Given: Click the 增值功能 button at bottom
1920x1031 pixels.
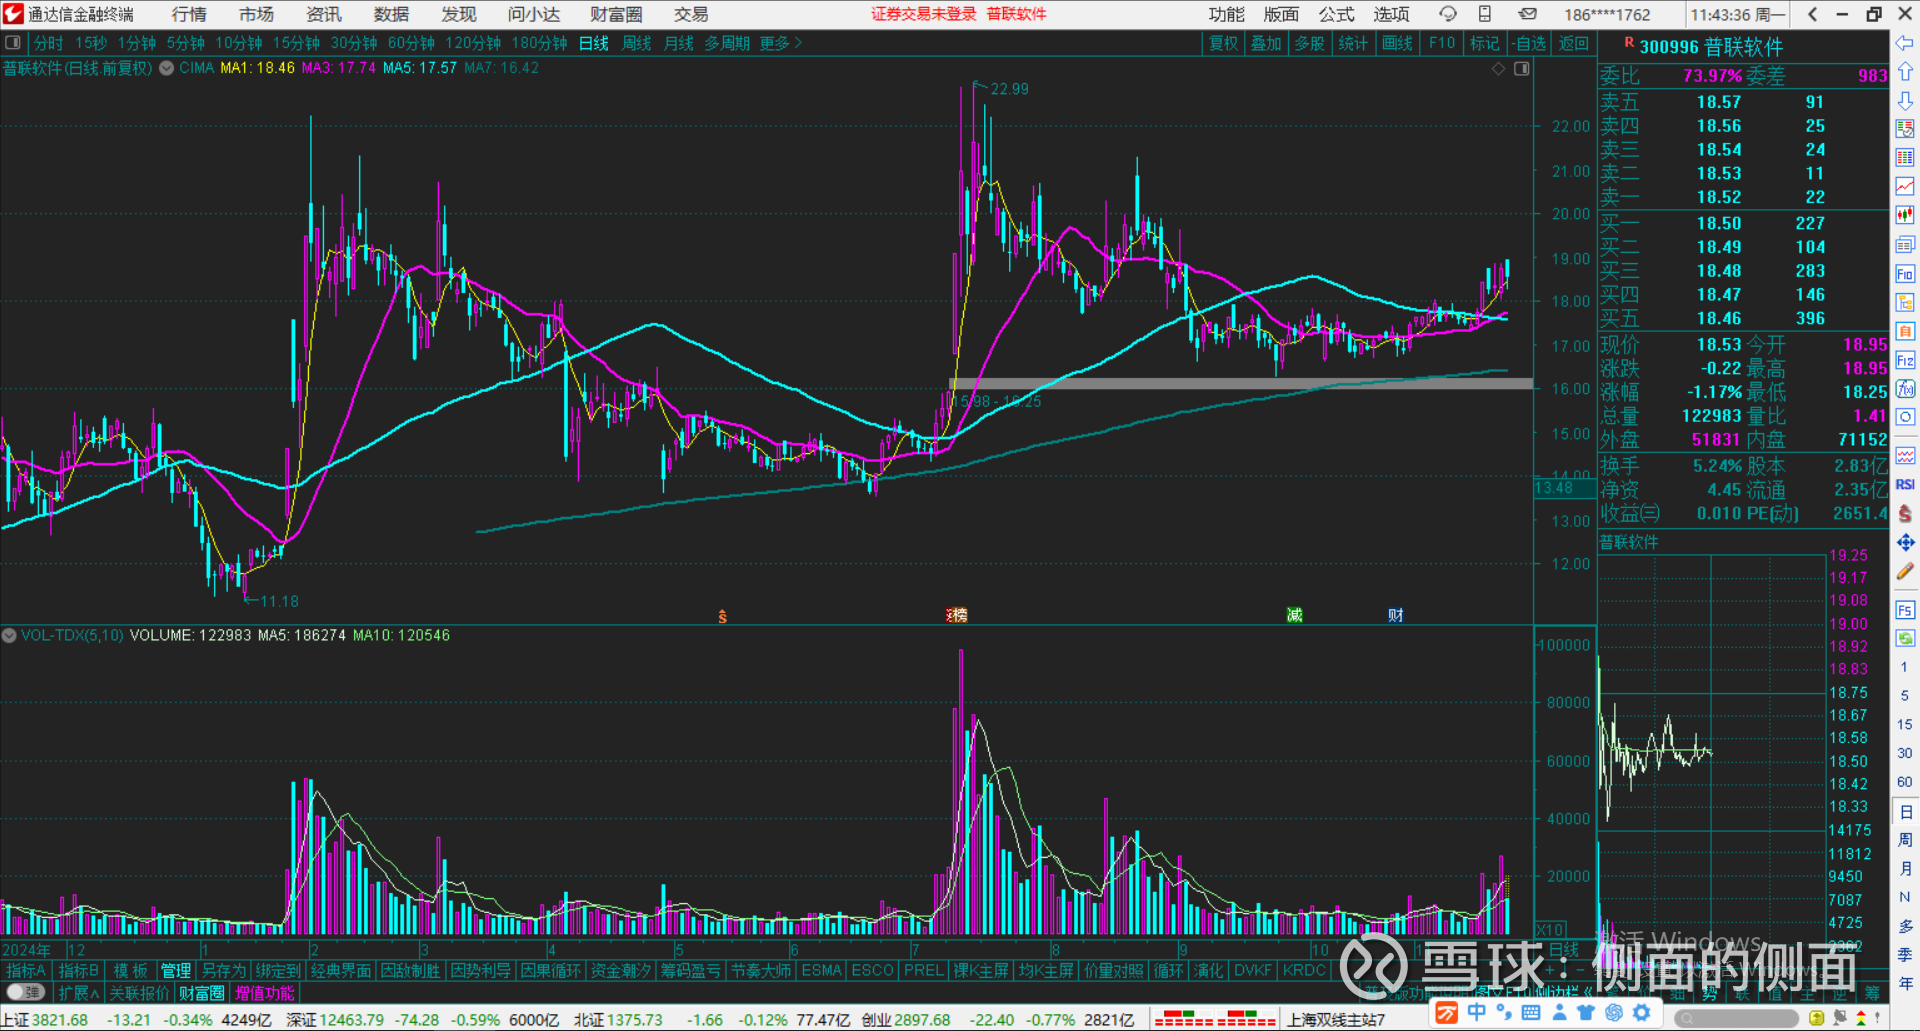Looking at the screenshot, I should 265,993.
